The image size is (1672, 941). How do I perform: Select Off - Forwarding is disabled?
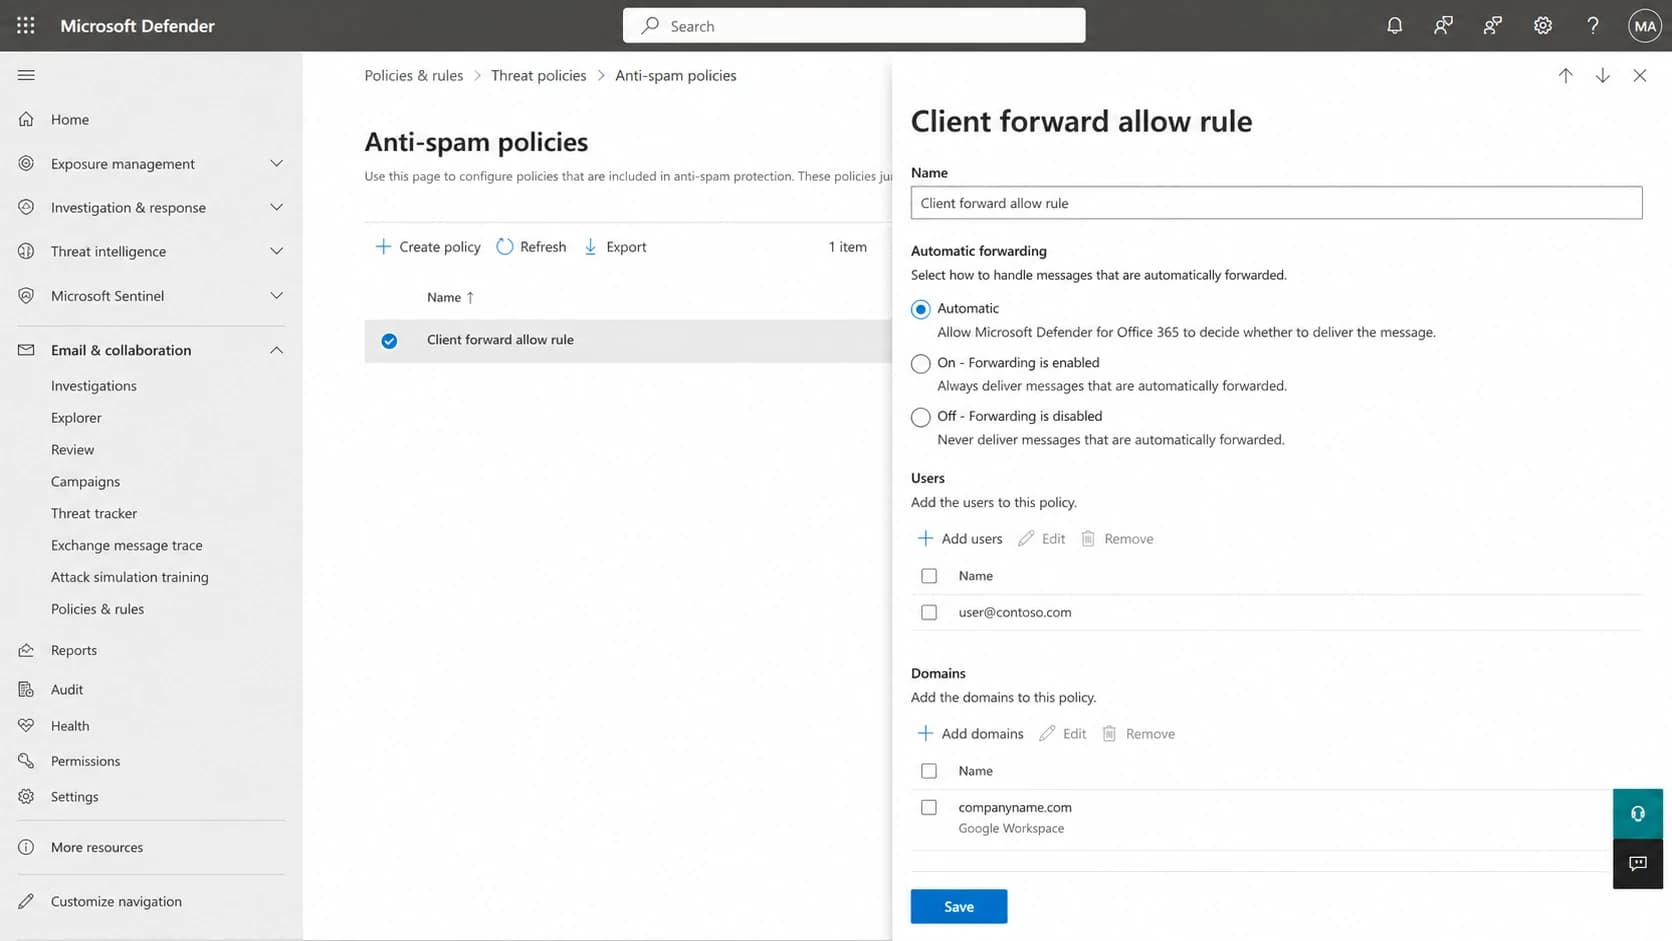pyautogui.click(x=921, y=417)
